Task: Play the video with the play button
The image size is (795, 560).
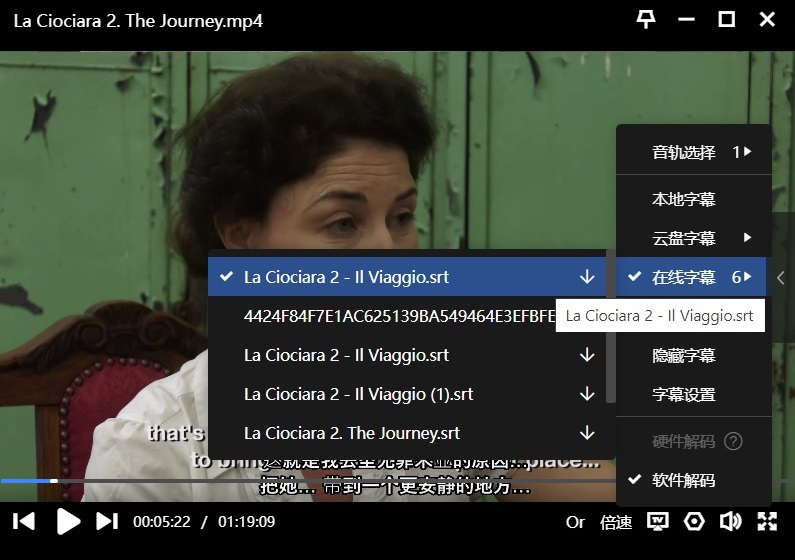Action: coord(68,521)
